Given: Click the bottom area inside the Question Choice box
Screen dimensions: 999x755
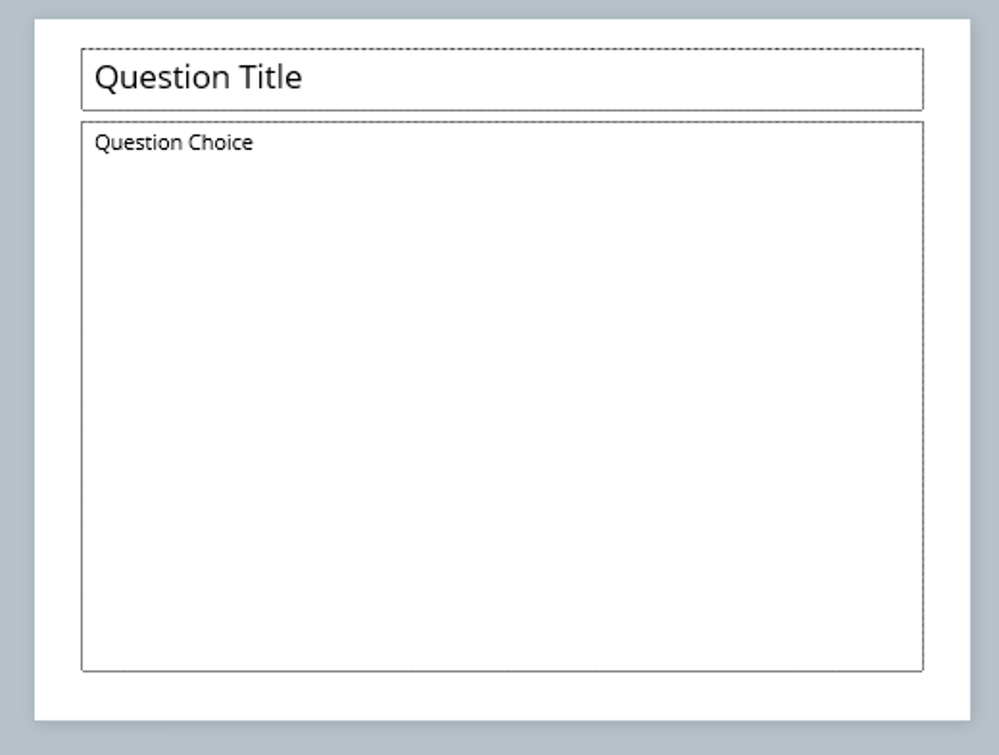Looking at the screenshot, I should click(x=502, y=640).
